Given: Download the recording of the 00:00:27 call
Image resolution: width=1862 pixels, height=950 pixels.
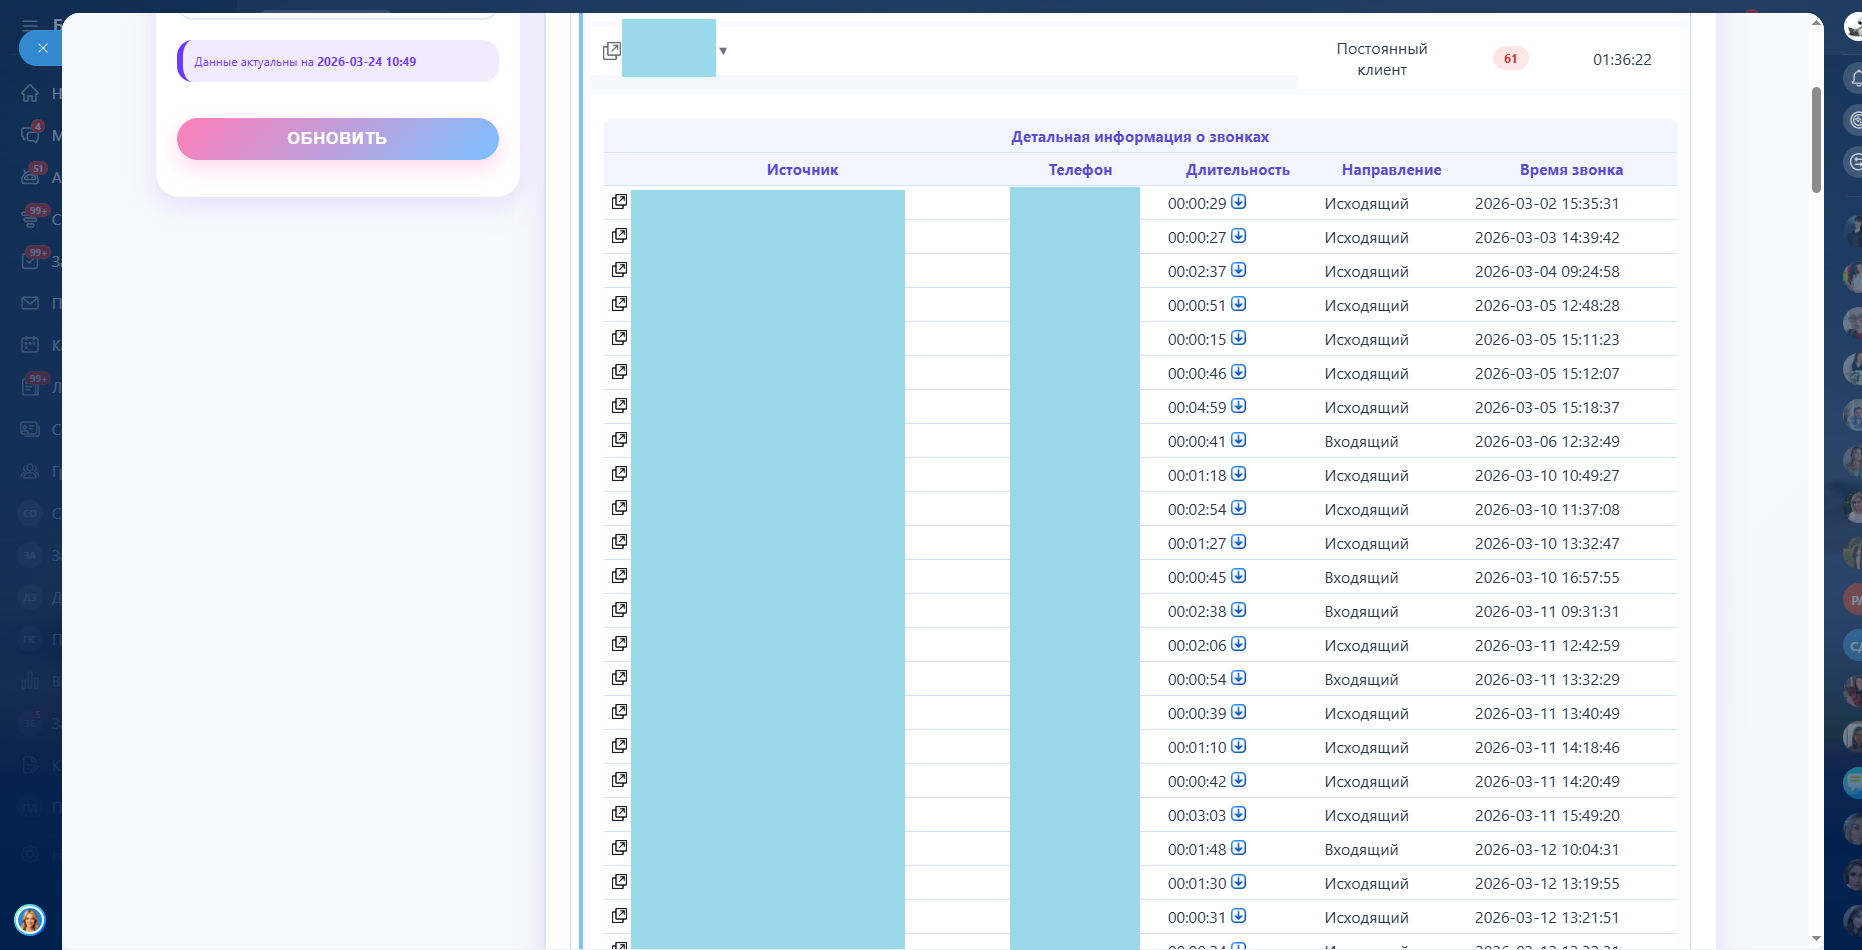Looking at the screenshot, I should coord(1239,236).
